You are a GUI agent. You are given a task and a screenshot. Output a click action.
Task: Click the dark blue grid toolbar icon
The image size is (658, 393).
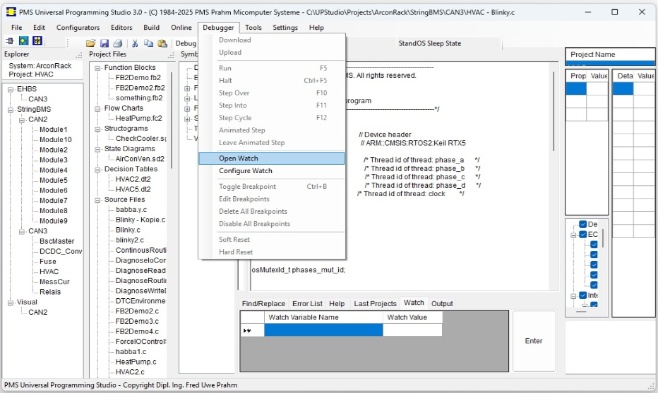[37, 41]
